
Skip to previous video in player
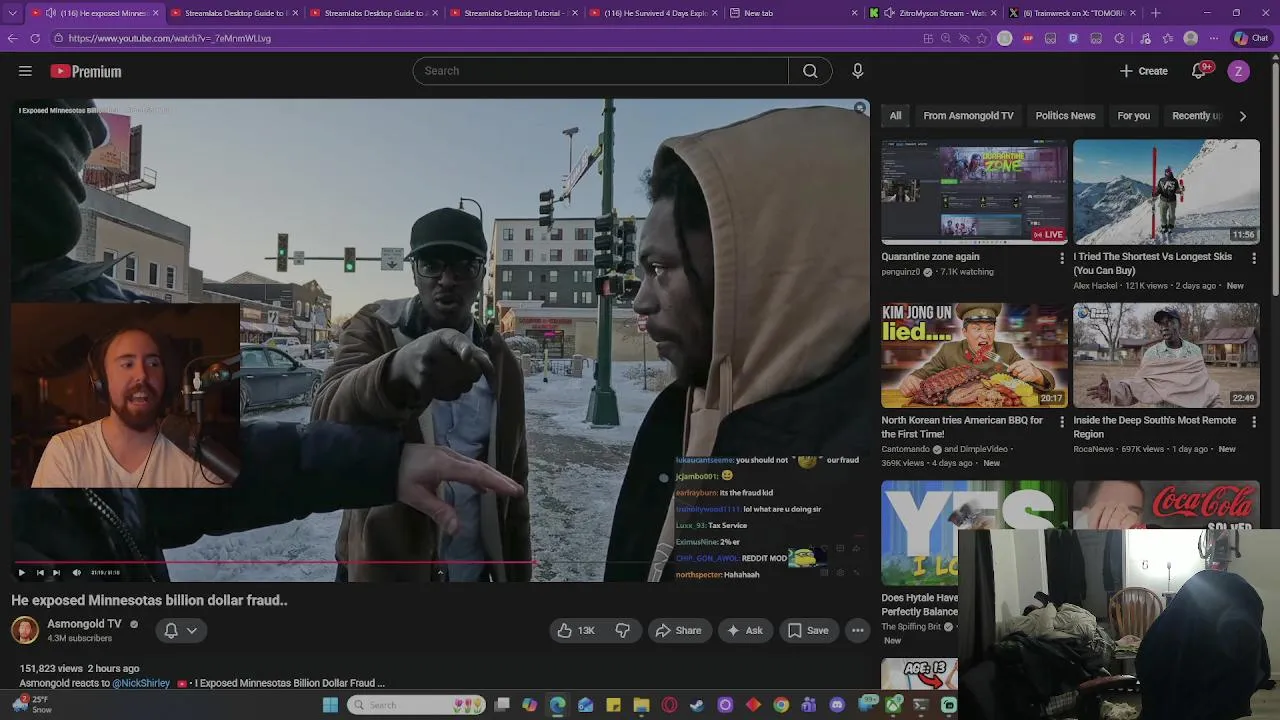(39, 573)
